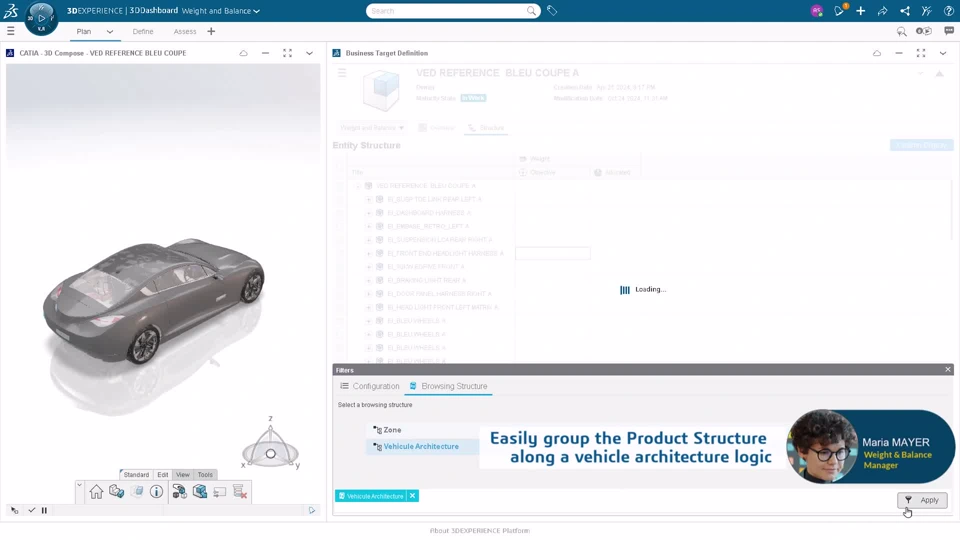Open the Browsing Structure filter tab
Image resolution: width=960 pixels, height=540 pixels.
pyautogui.click(x=448, y=386)
